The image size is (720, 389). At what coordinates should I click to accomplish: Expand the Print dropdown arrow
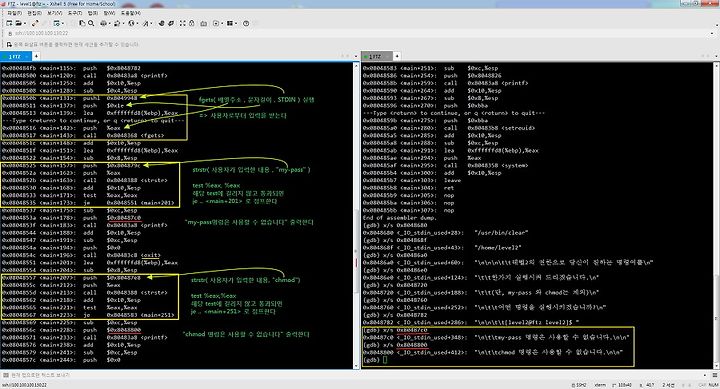(x=109, y=23)
